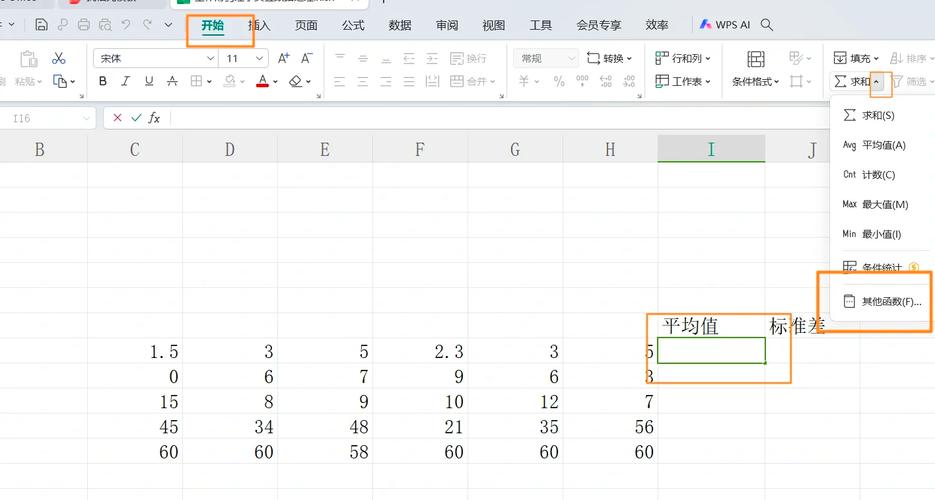Click the cell Borders icon
Image resolution: width=935 pixels, height=500 pixels.
click(x=196, y=81)
